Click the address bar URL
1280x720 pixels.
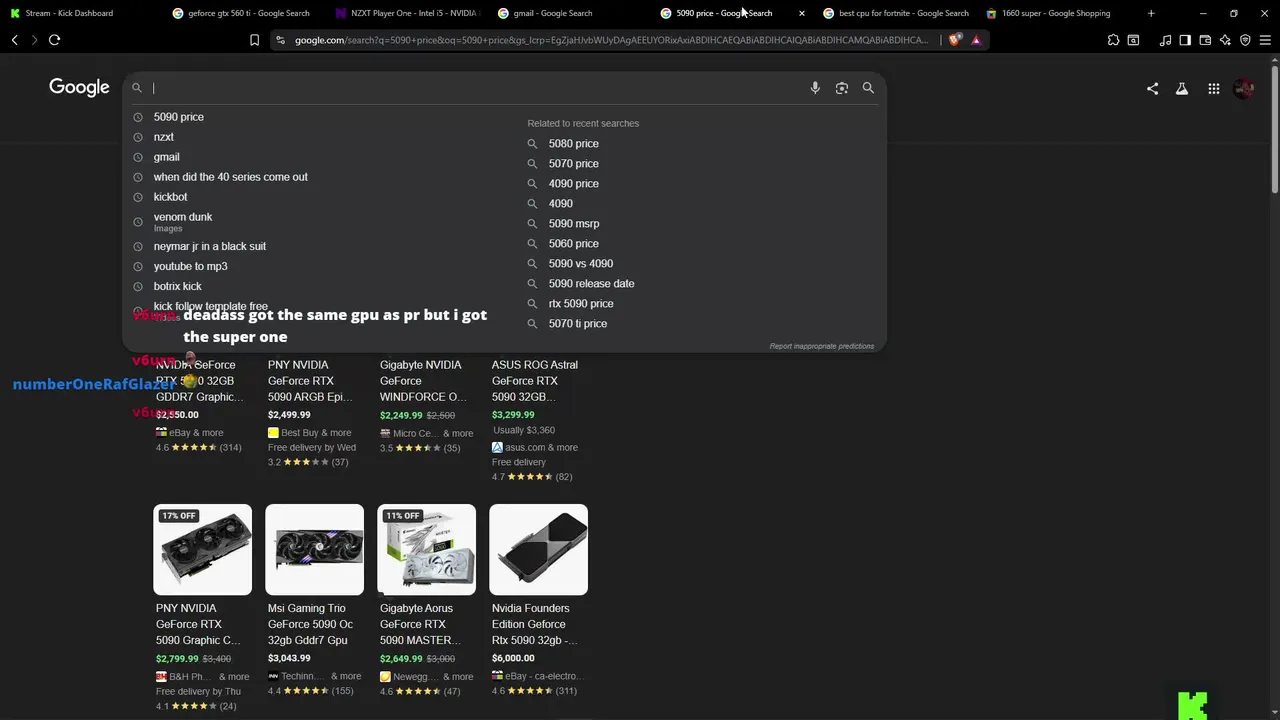[610, 40]
